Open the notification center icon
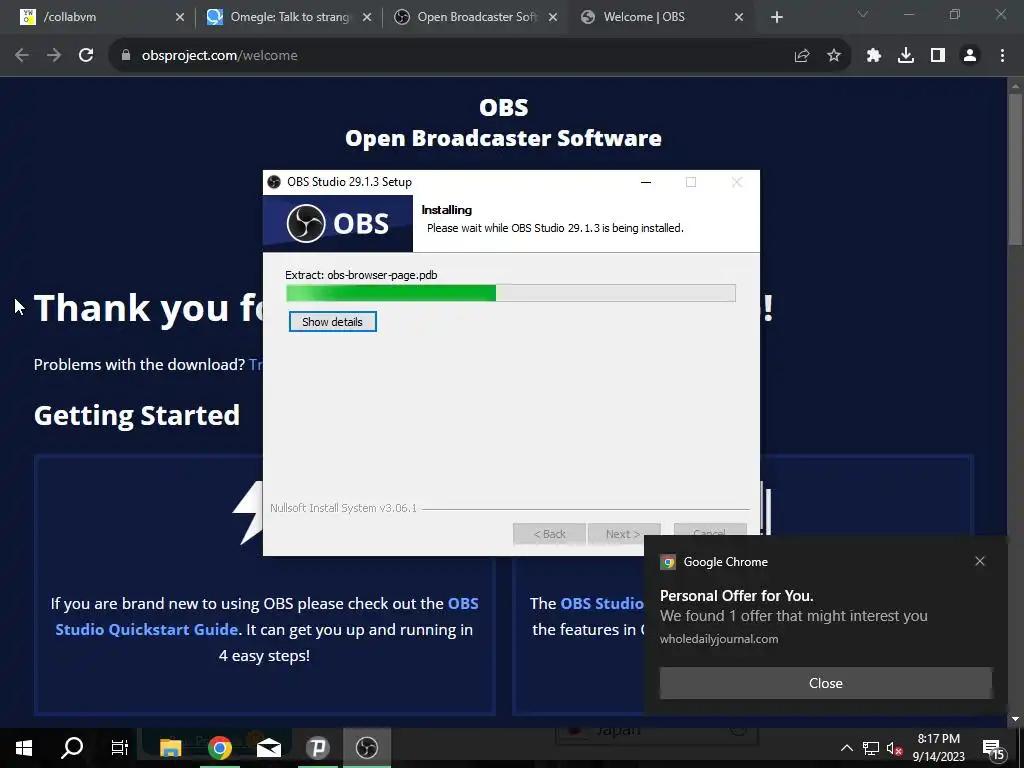 [x=993, y=749]
